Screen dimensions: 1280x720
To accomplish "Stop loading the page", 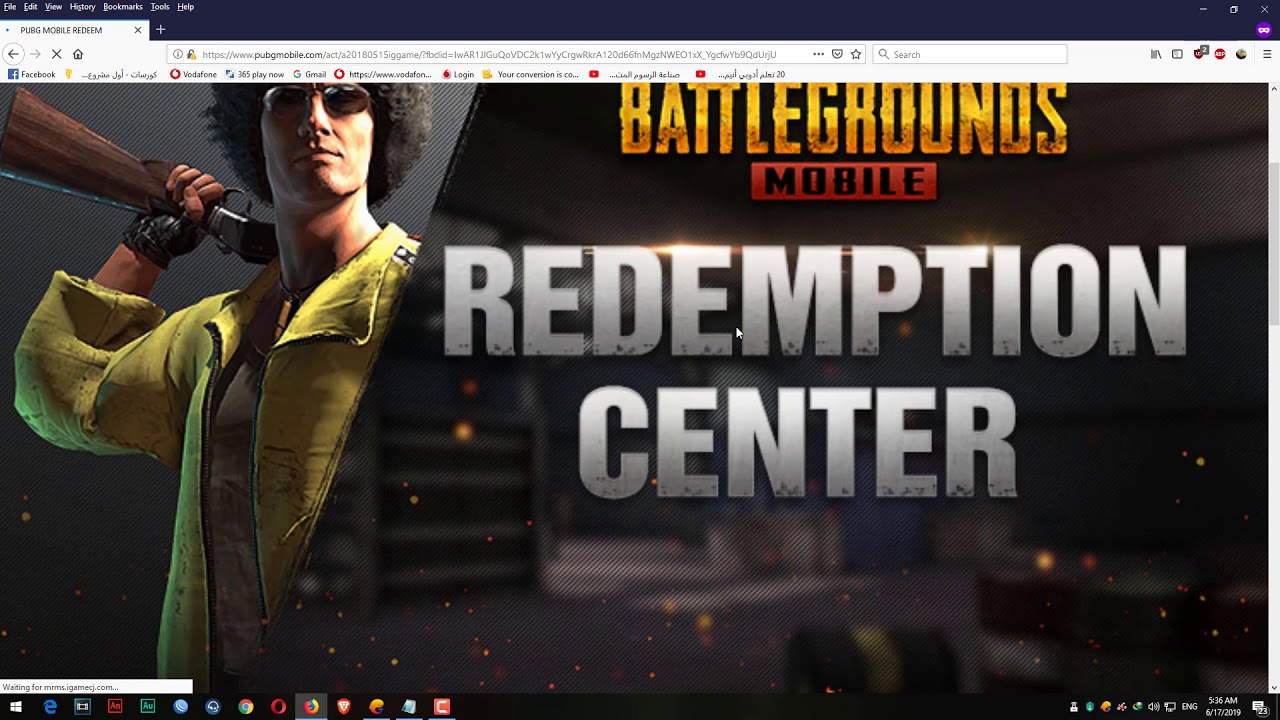I will (x=56, y=54).
